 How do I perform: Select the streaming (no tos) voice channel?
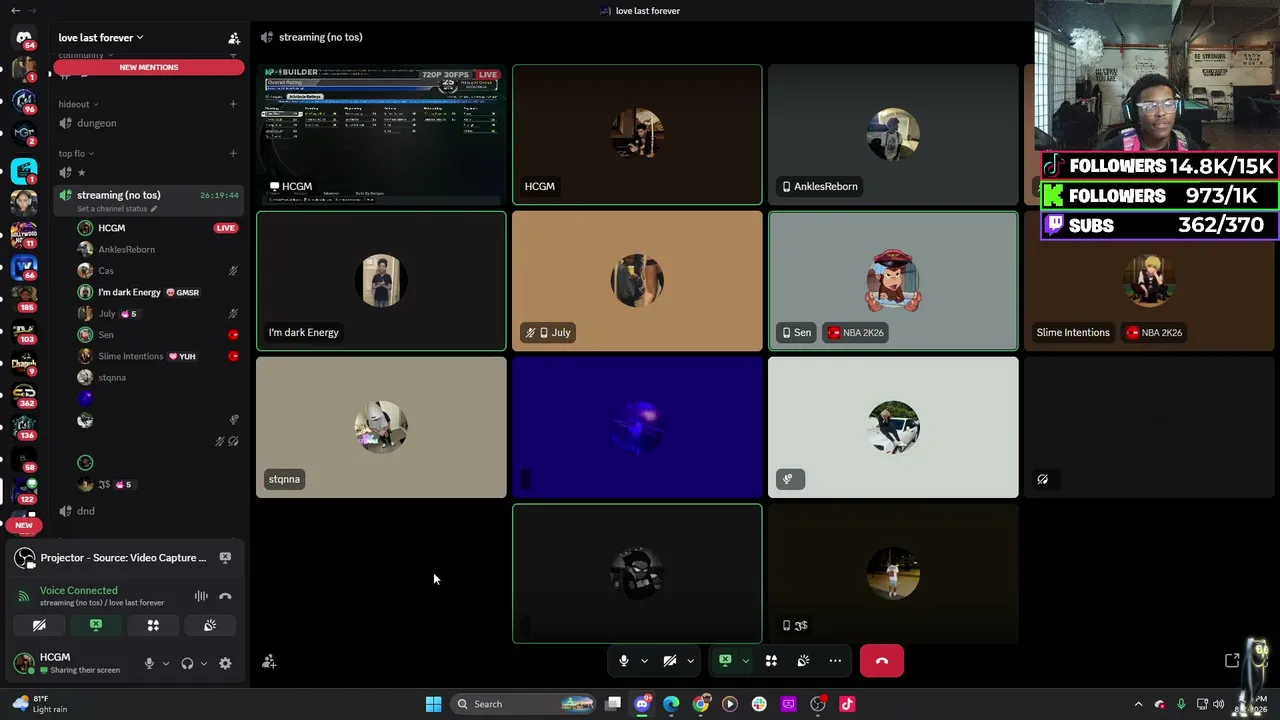tap(148, 201)
